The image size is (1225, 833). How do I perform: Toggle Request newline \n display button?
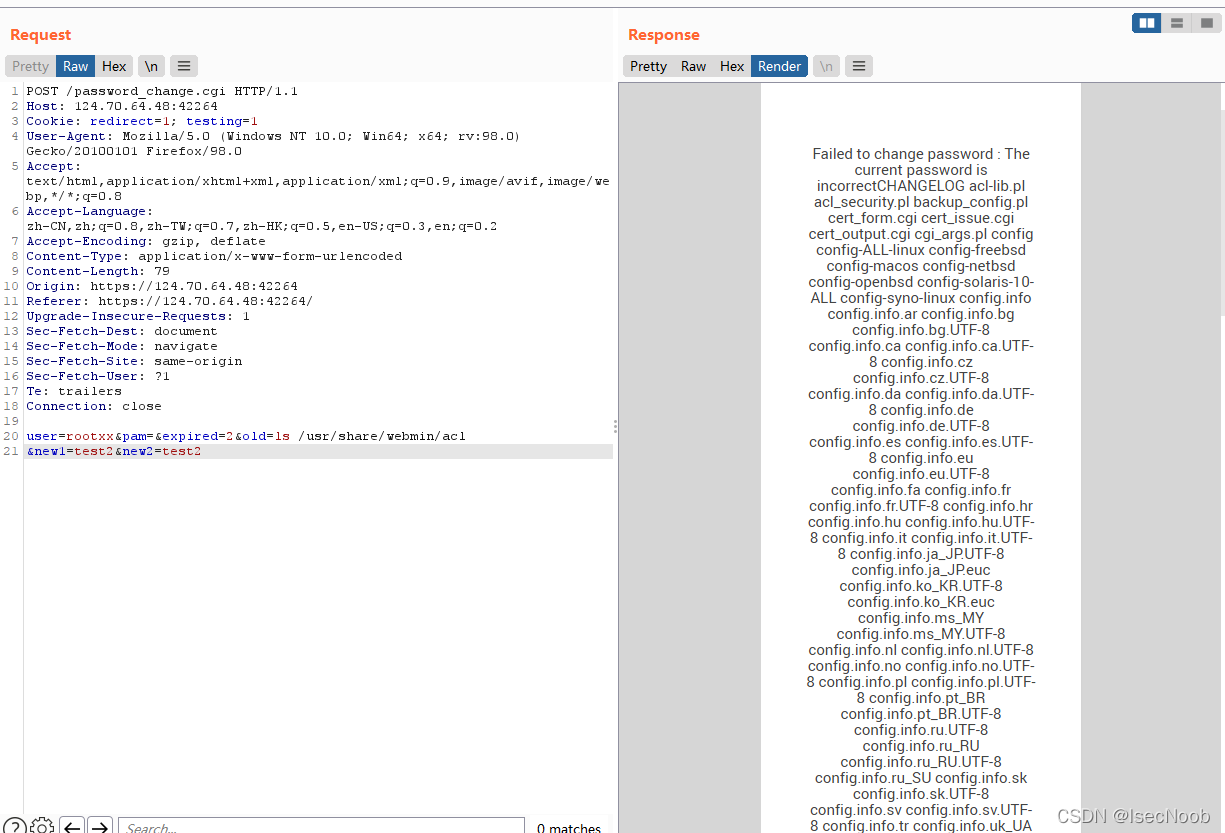click(x=151, y=66)
